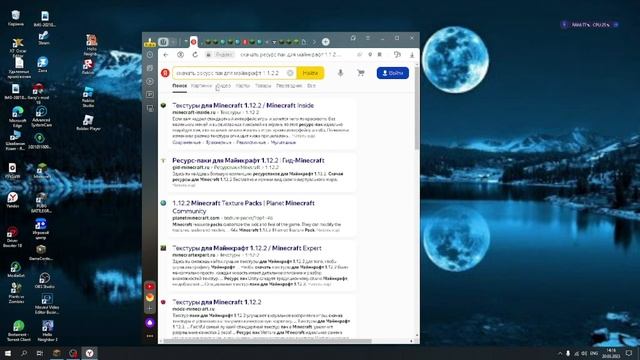
Task: Open the shopping cart icon
Action: [361, 73]
